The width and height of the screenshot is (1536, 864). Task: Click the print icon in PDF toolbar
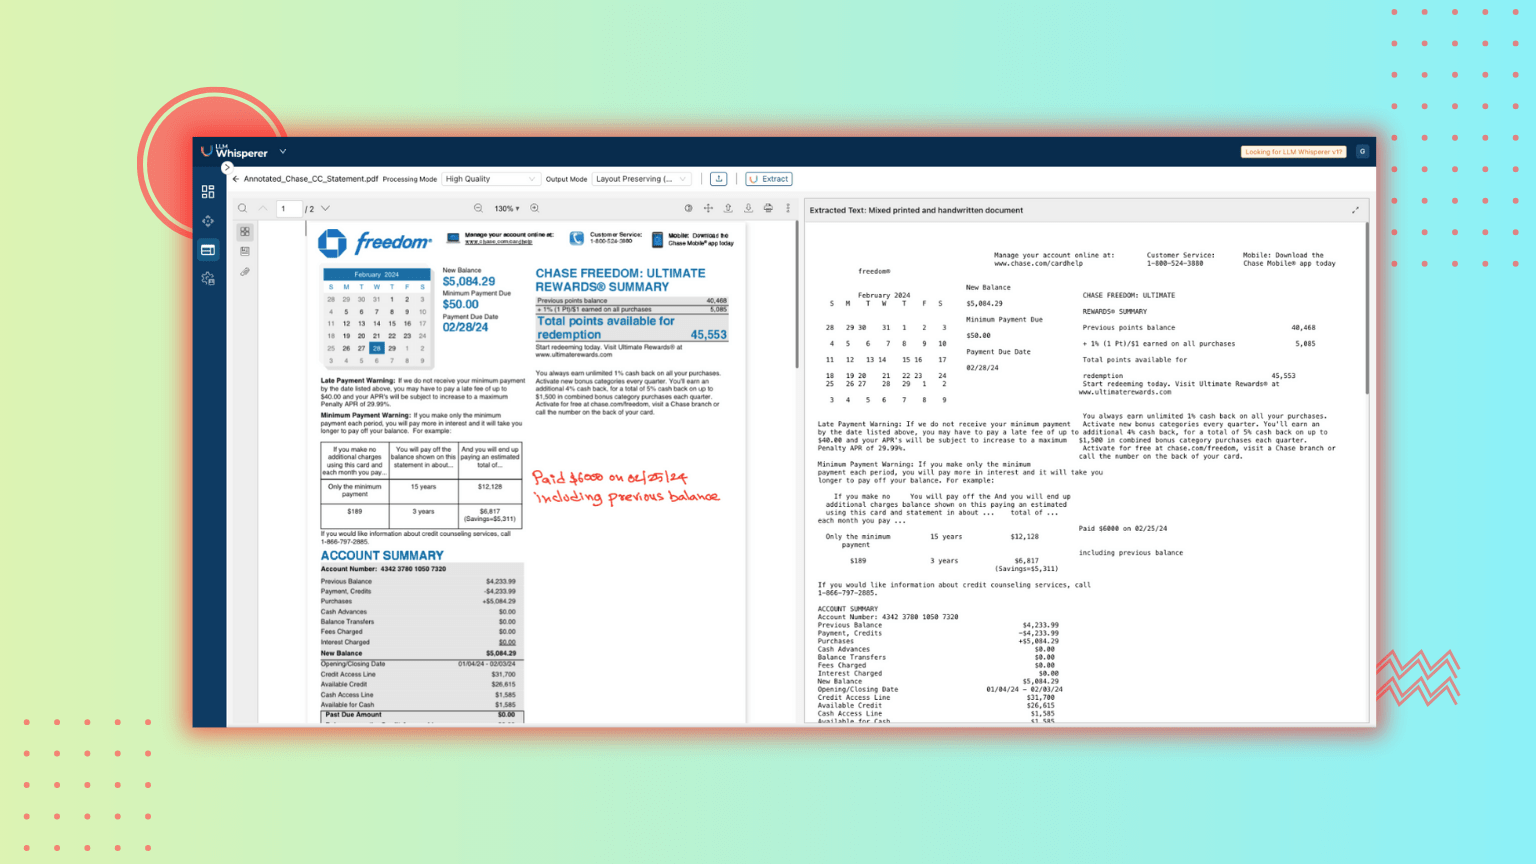point(768,208)
